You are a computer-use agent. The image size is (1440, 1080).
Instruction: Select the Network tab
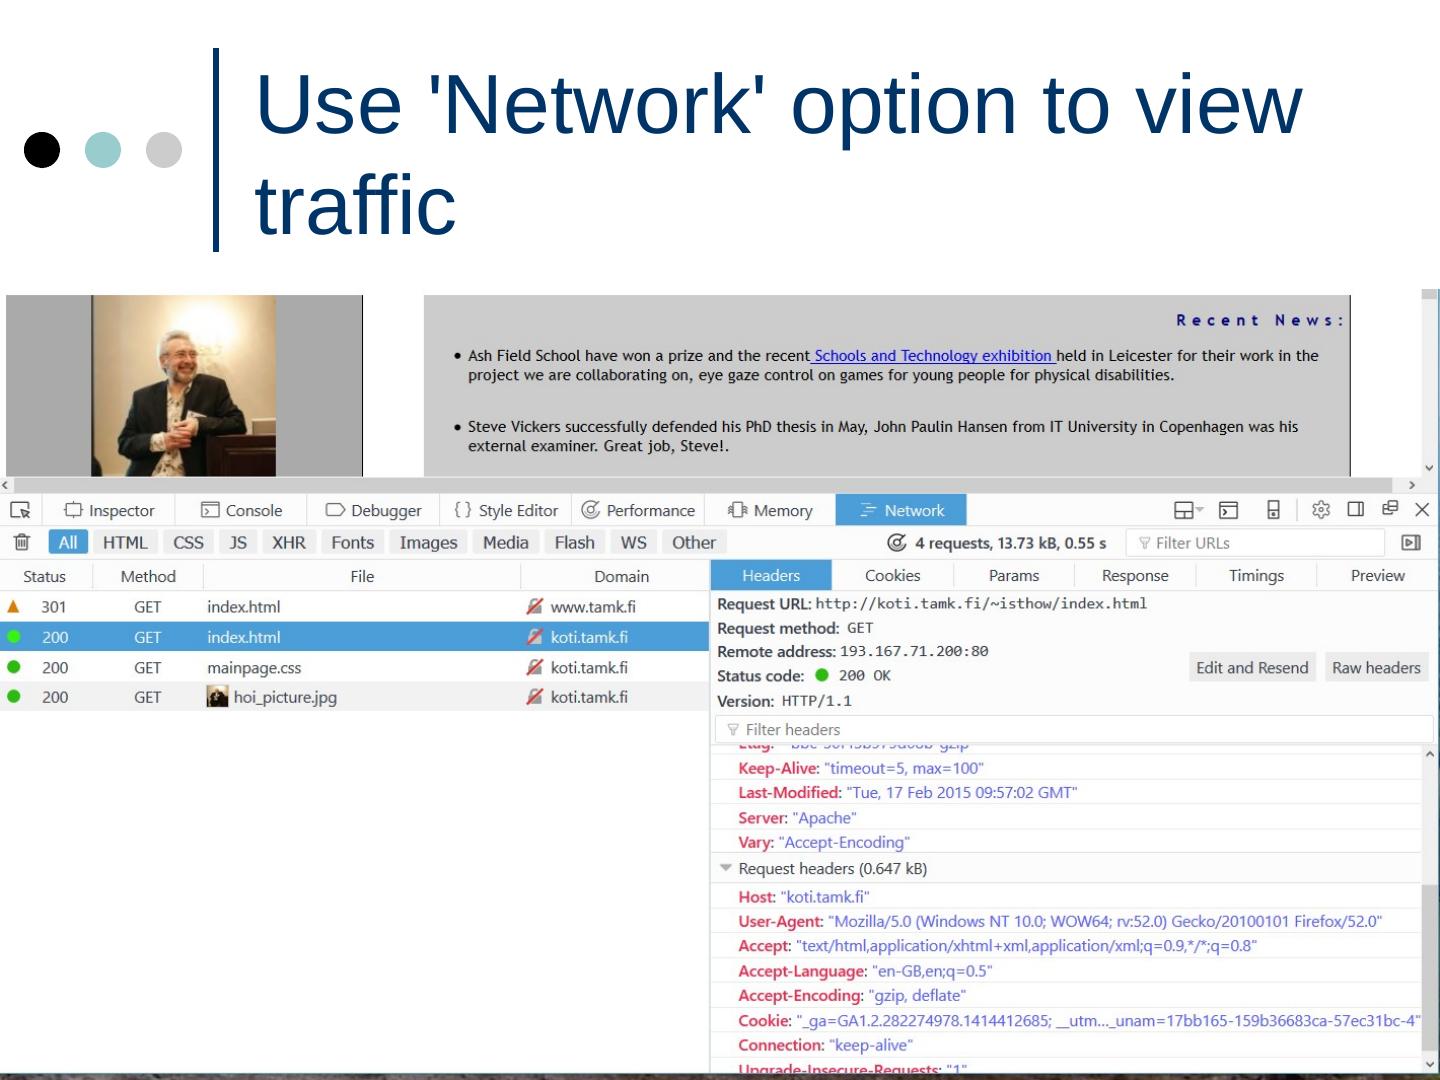pos(901,510)
